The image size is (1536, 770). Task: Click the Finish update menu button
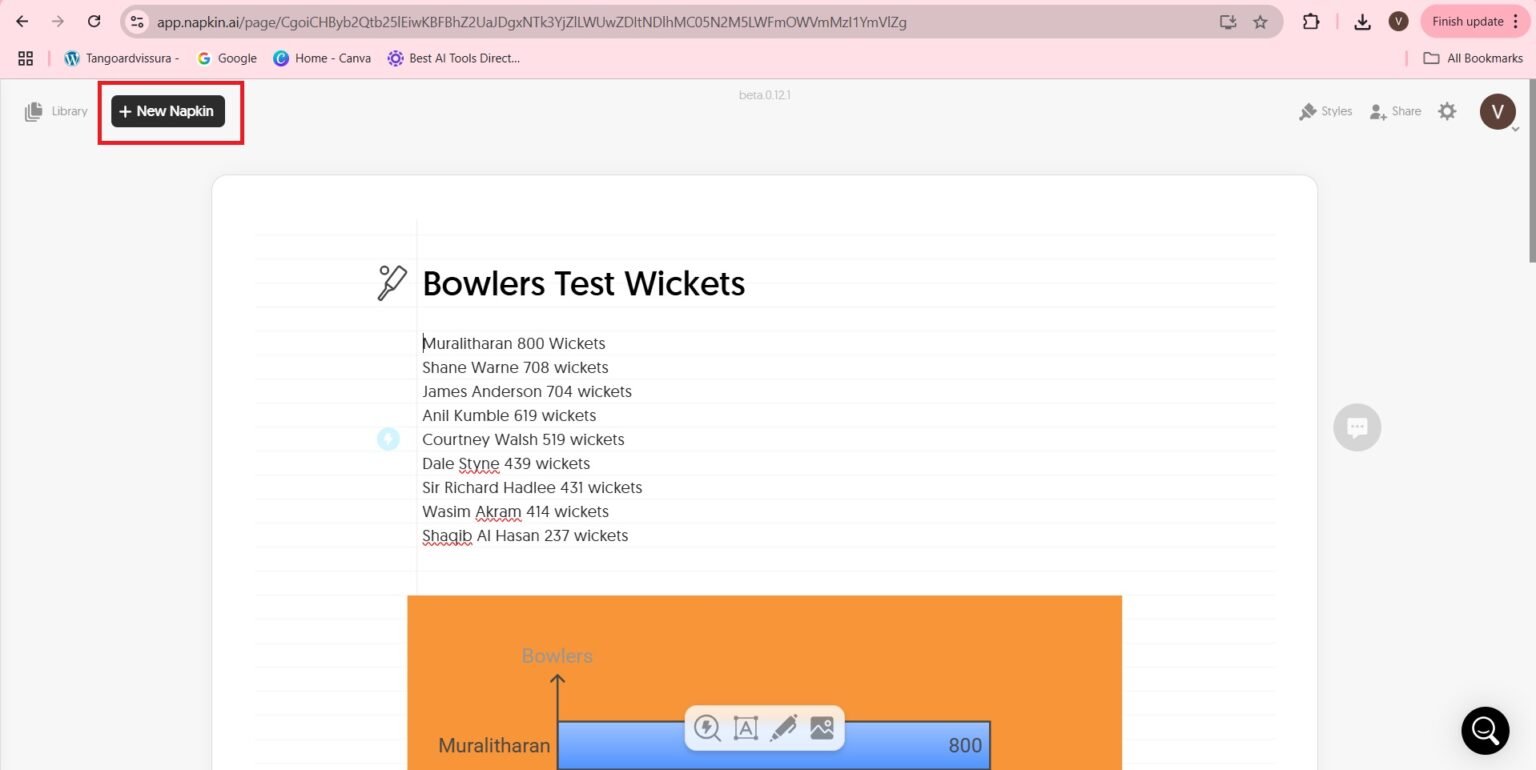pyautogui.click(x=1475, y=21)
